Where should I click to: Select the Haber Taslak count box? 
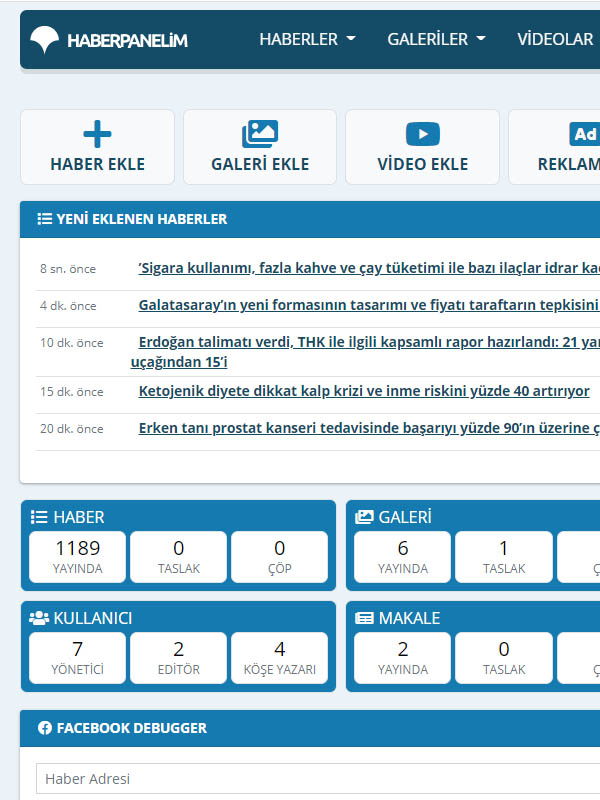point(179,557)
